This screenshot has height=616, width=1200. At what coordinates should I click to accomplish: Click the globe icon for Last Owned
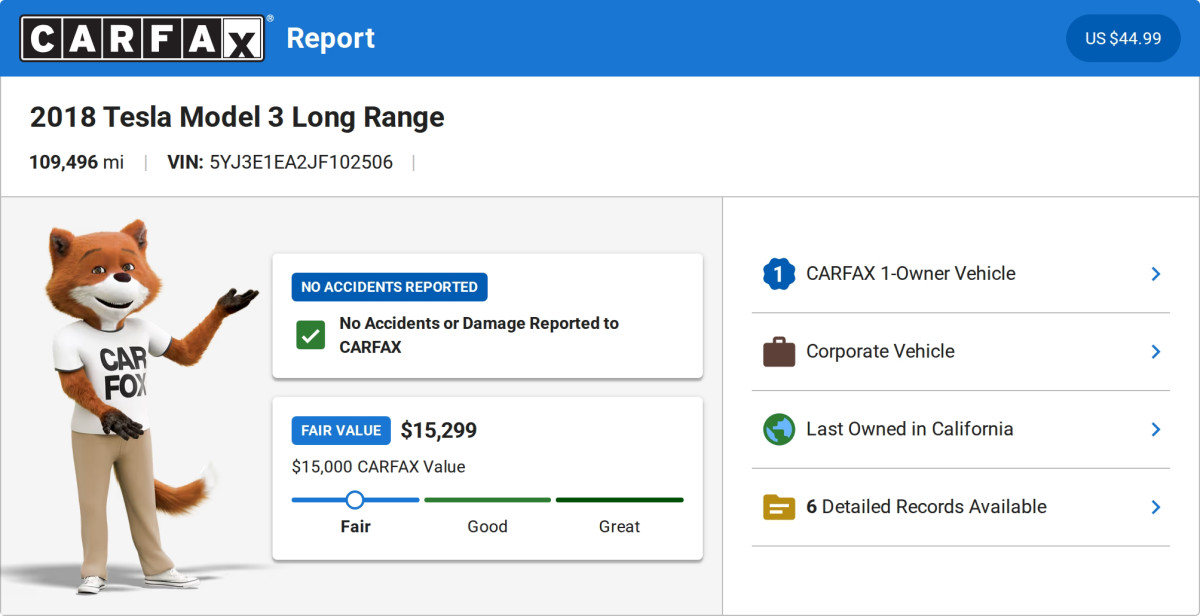point(779,429)
